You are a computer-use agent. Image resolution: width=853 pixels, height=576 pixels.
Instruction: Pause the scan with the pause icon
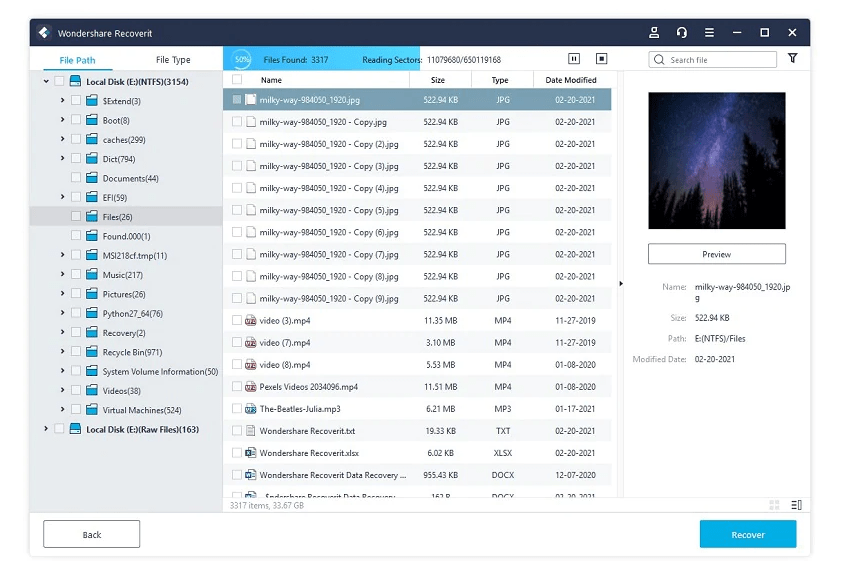(574, 60)
